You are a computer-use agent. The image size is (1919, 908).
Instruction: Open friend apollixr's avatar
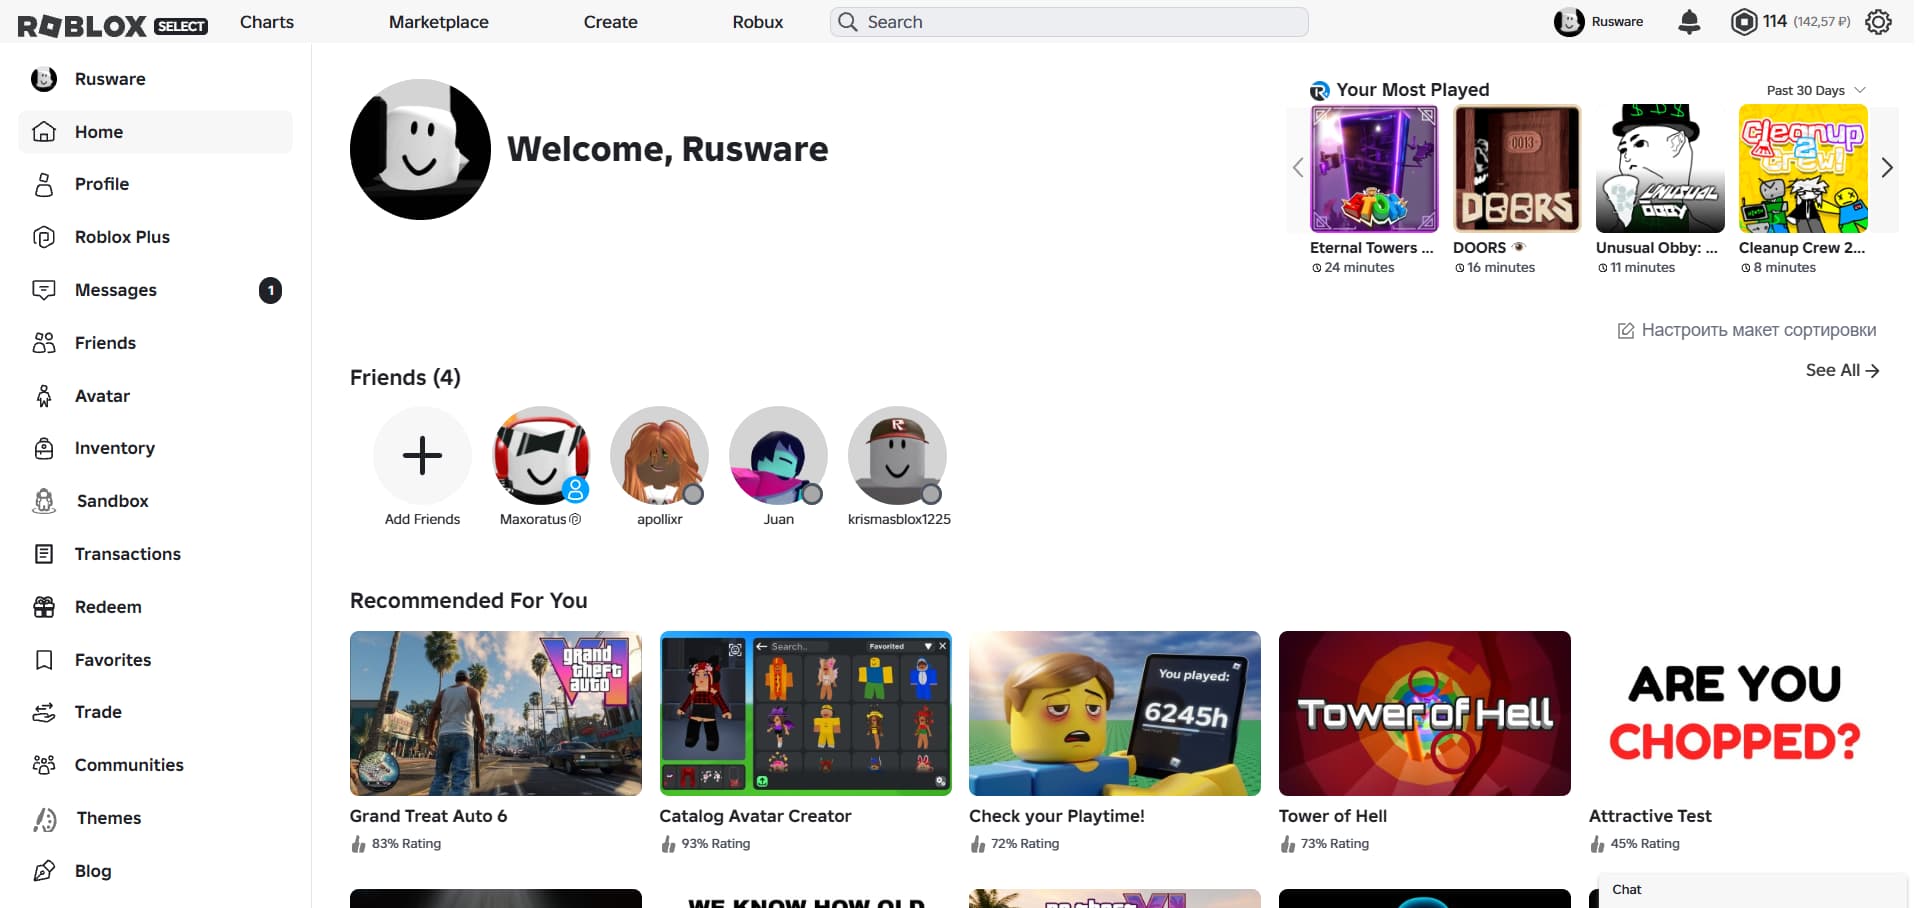tap(660, 455)
